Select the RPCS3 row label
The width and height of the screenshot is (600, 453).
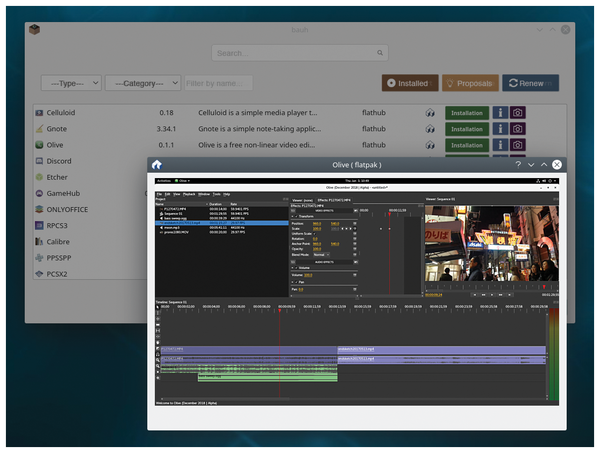click(57, 225)
